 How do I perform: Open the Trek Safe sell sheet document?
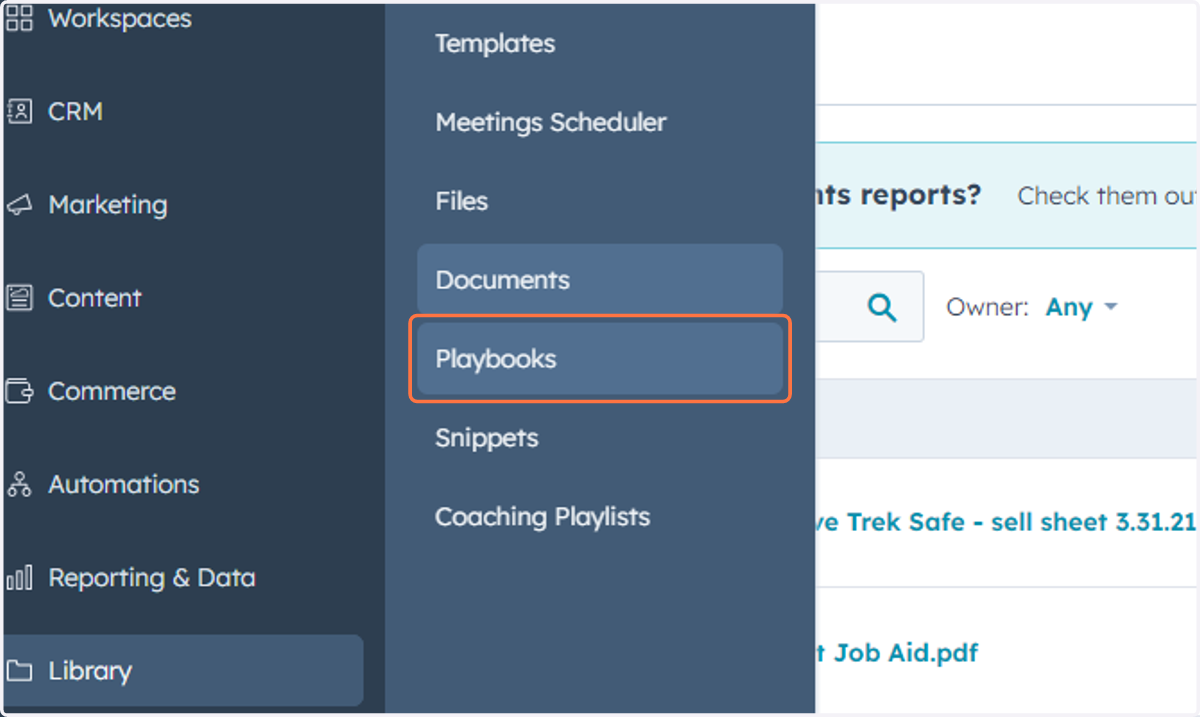(1006, 522)
